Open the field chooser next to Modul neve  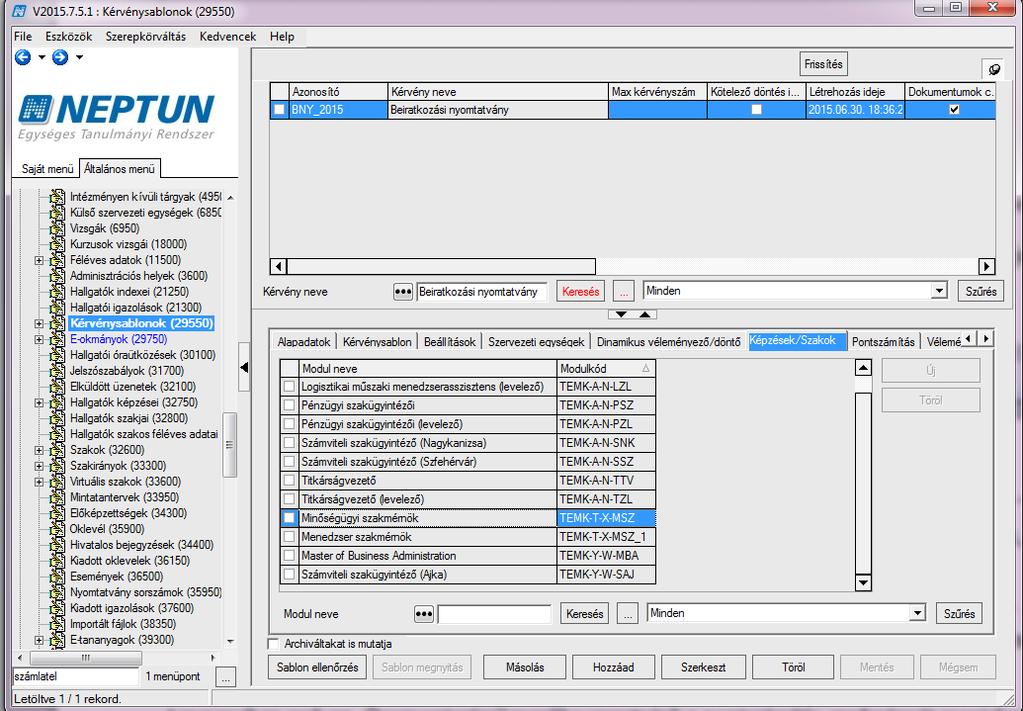click(424, 614)
